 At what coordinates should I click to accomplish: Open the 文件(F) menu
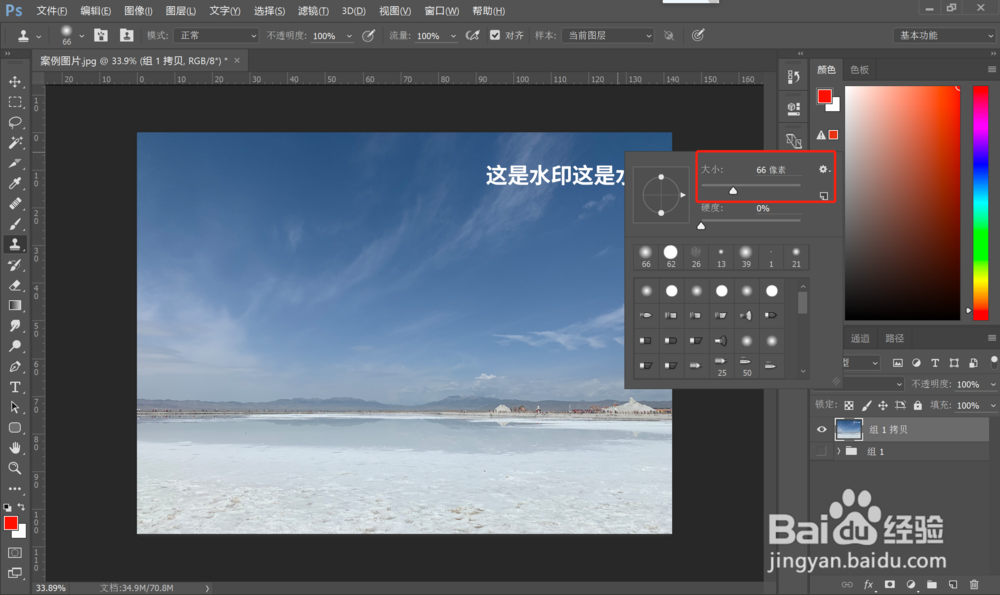coord(51,11)
